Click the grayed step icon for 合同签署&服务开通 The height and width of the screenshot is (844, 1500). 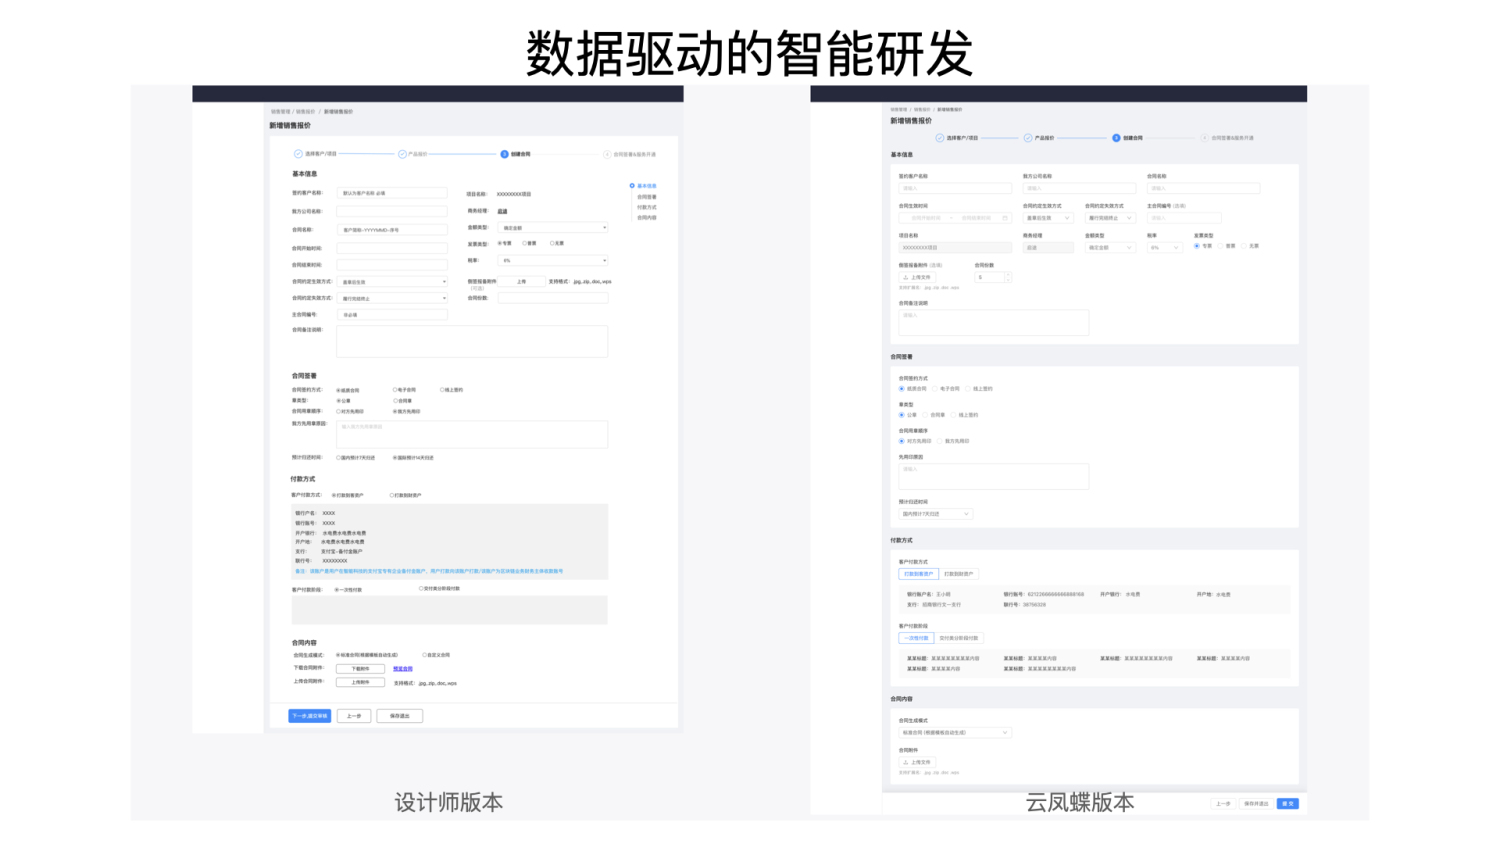click(x=1205, y=138)
